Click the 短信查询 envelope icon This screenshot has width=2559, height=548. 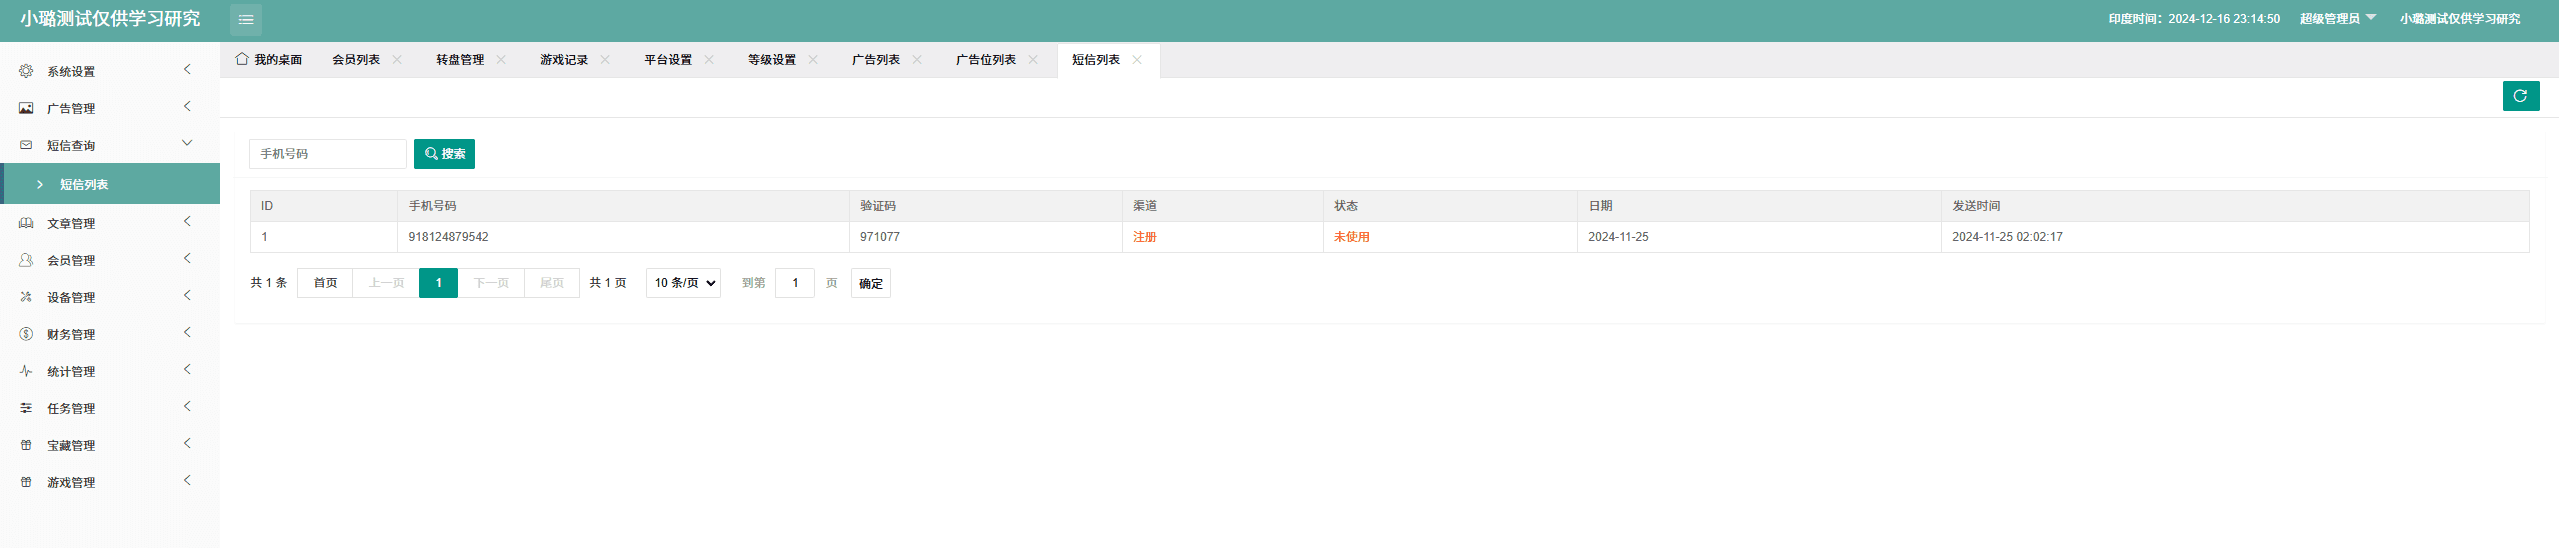pyautogui.click(x=26, y=145)
